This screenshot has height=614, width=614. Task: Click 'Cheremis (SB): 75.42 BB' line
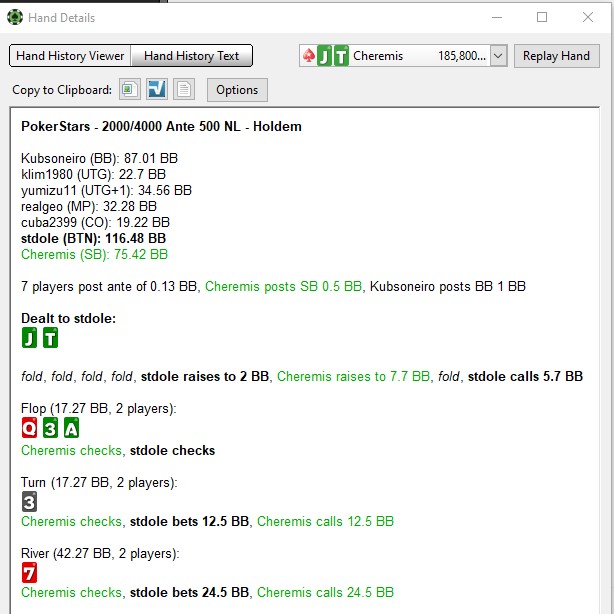94,255
